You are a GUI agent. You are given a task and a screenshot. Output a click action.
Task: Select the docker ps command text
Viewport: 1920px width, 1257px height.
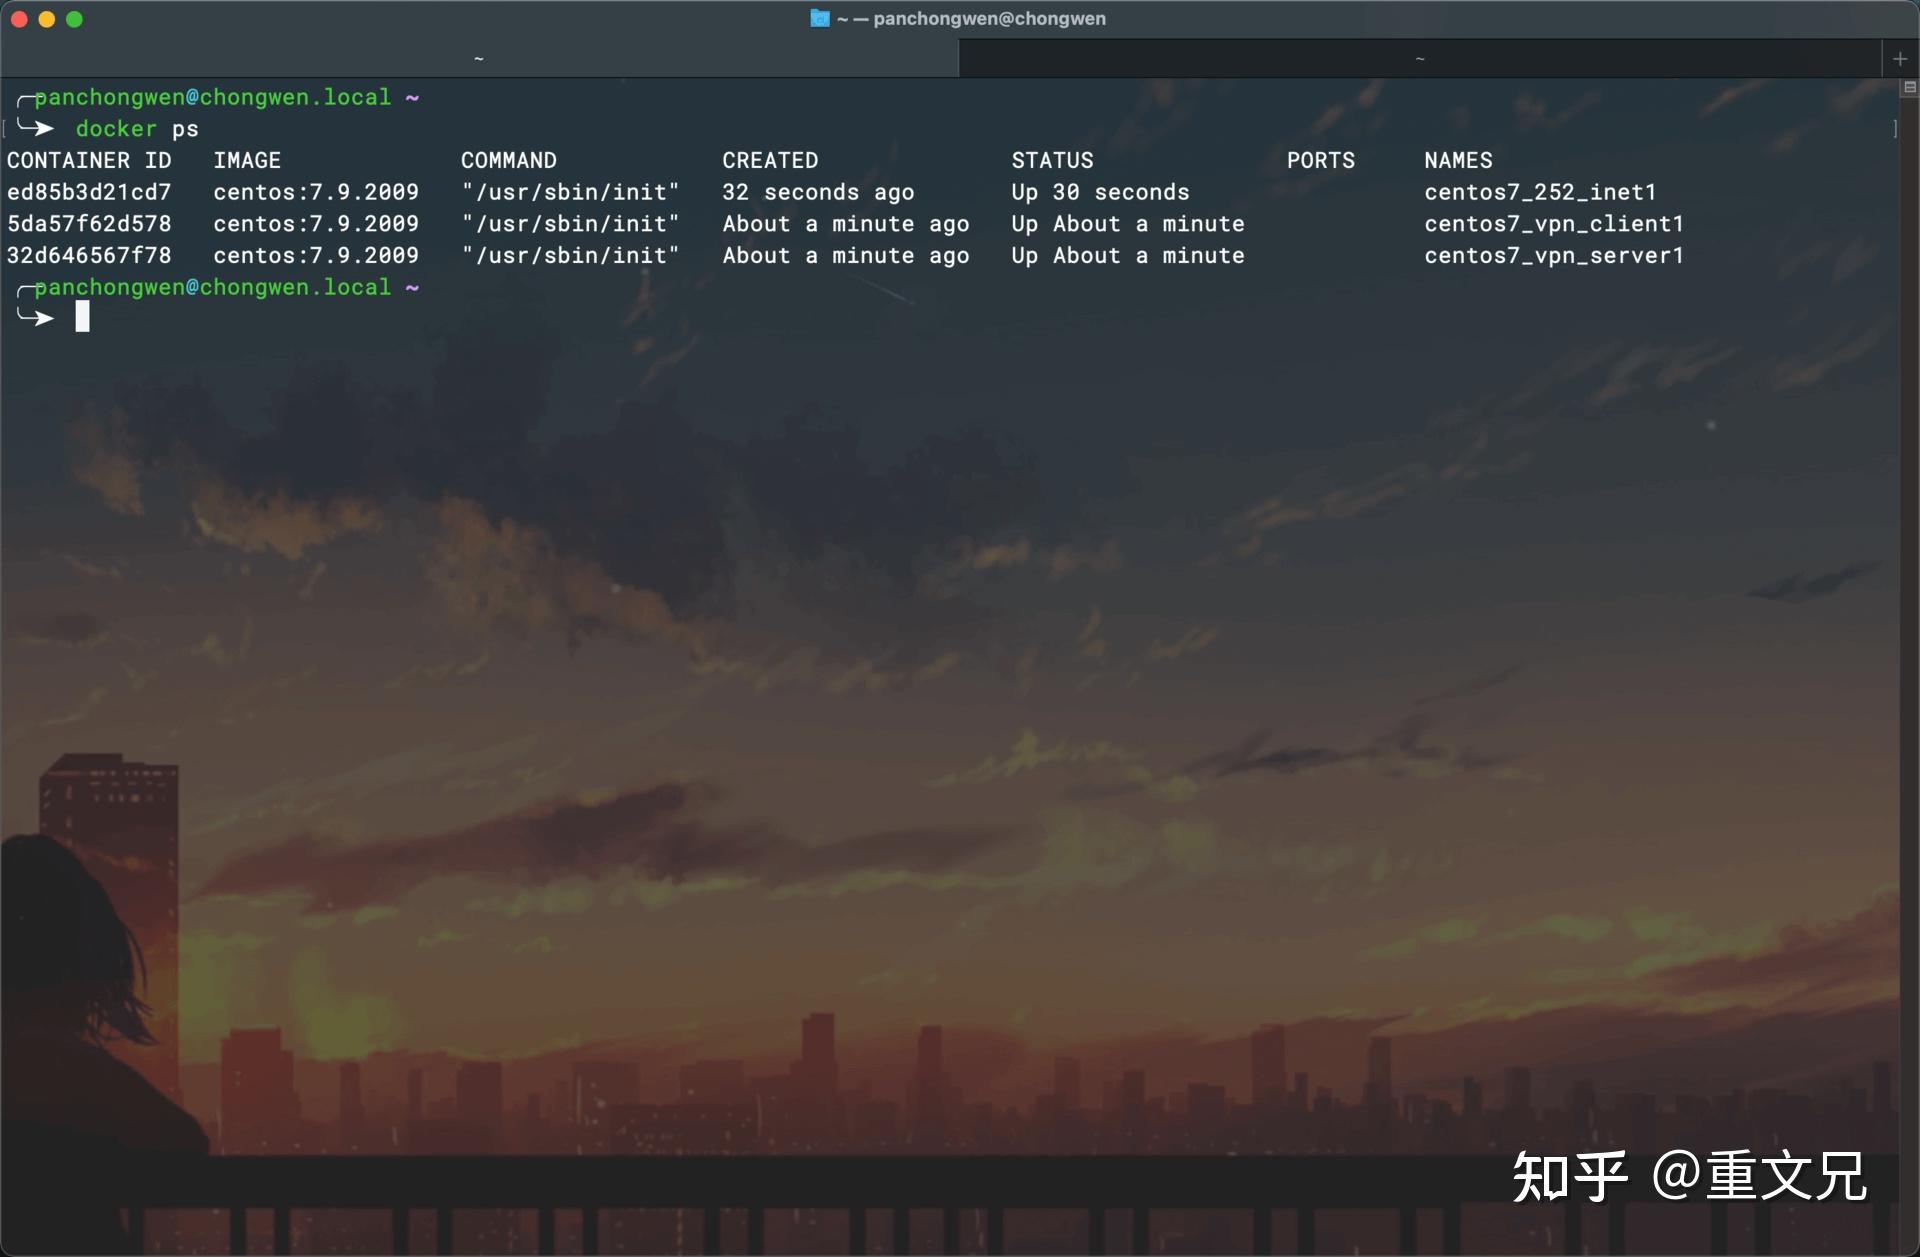coord(137,128)
